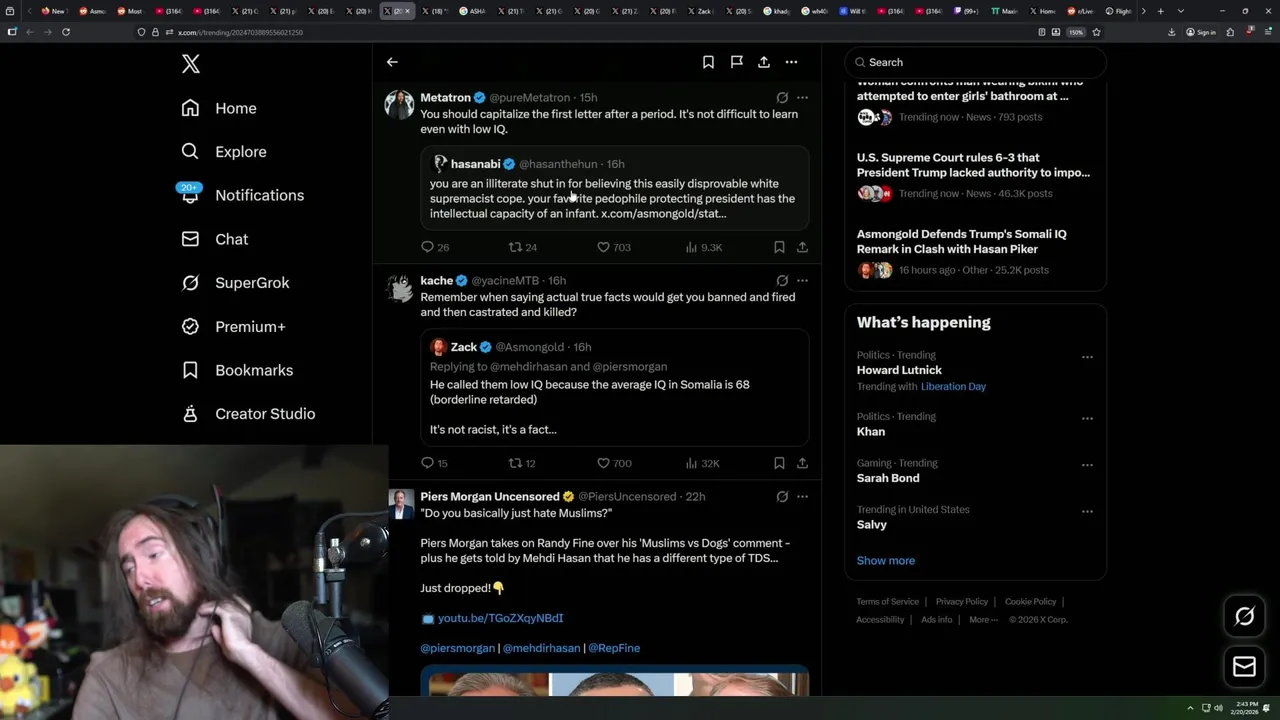This screenshot has height=720, width=1280.
Task: Share kache's post
Action: click(802, 463)
